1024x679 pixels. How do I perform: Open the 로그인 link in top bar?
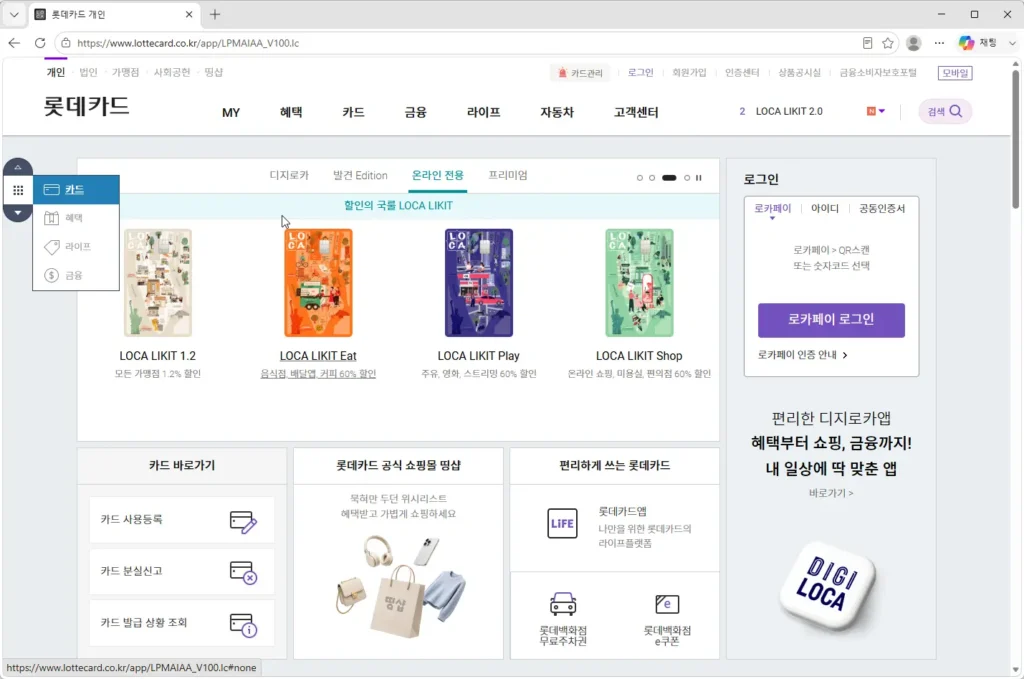click(640, 72)
